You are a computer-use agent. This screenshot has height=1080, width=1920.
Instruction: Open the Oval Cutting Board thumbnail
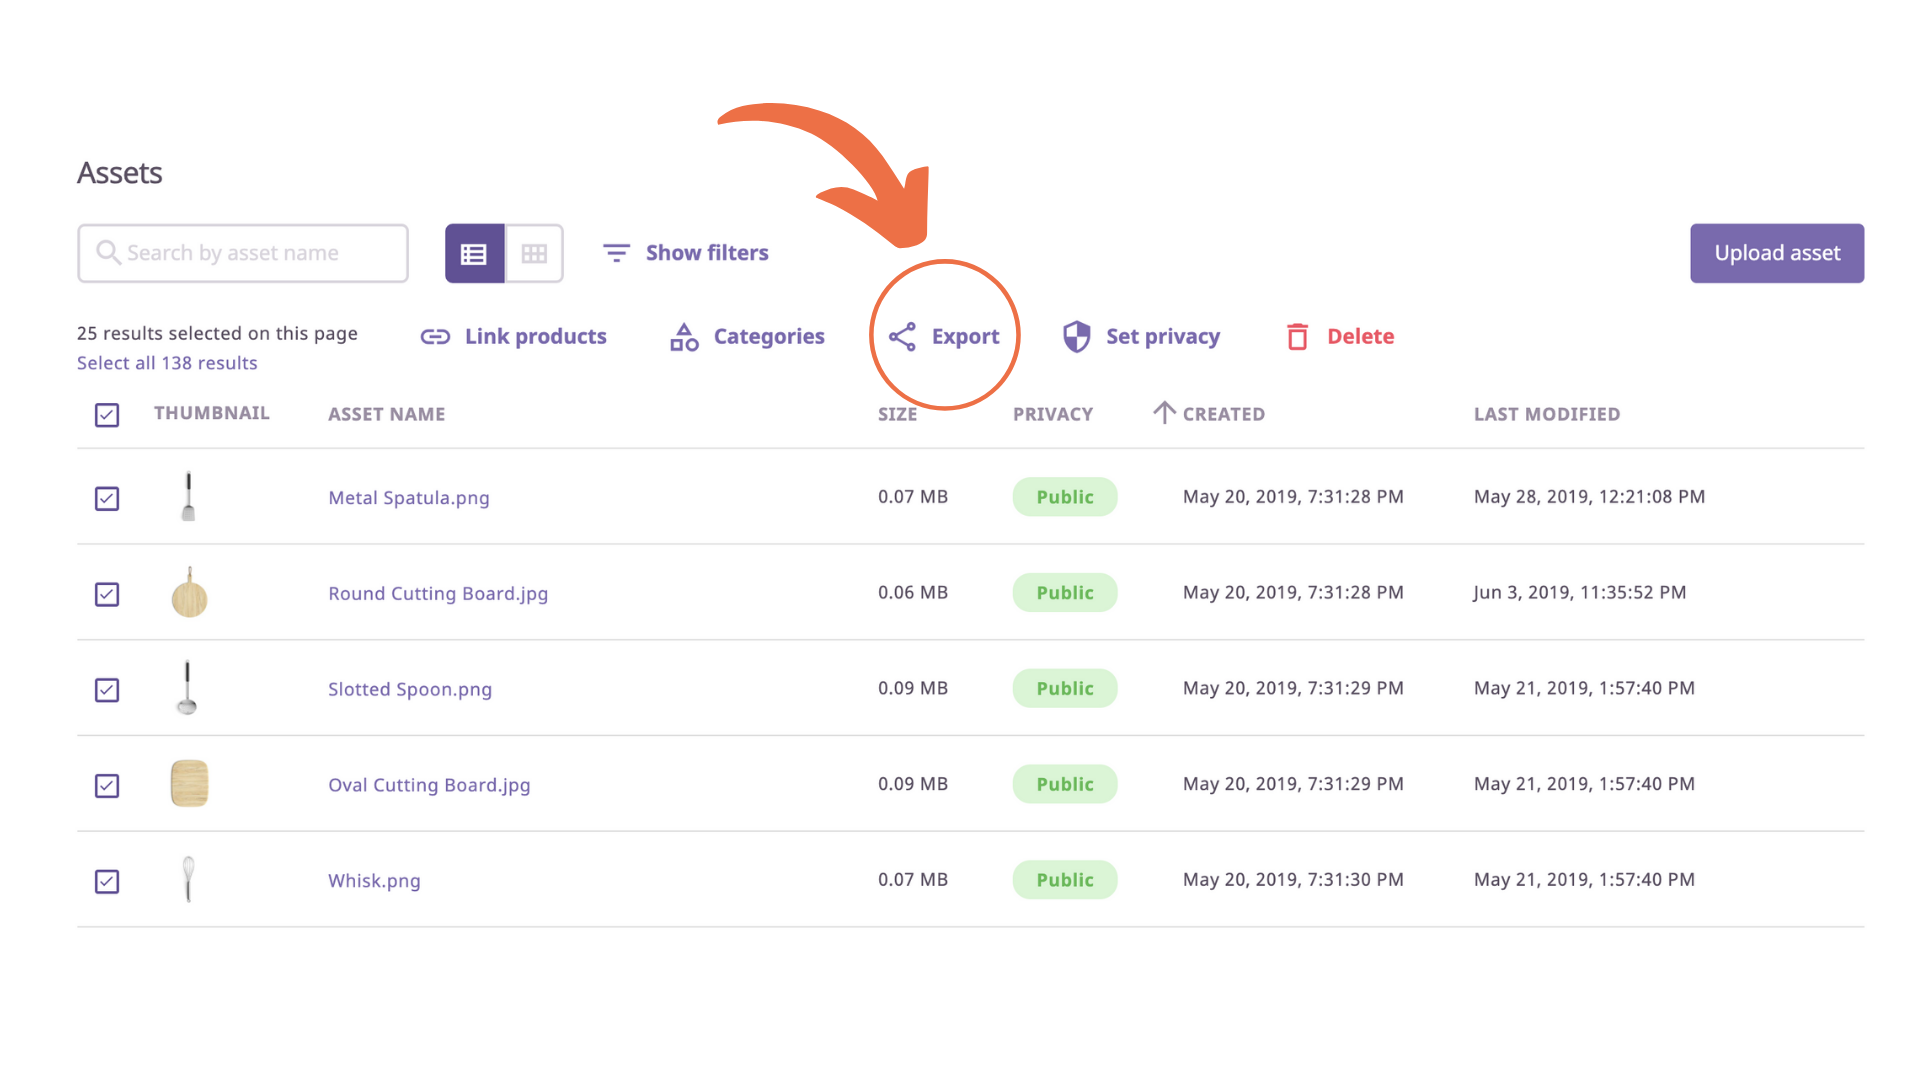pyautogui.click(x=189, y=784)
